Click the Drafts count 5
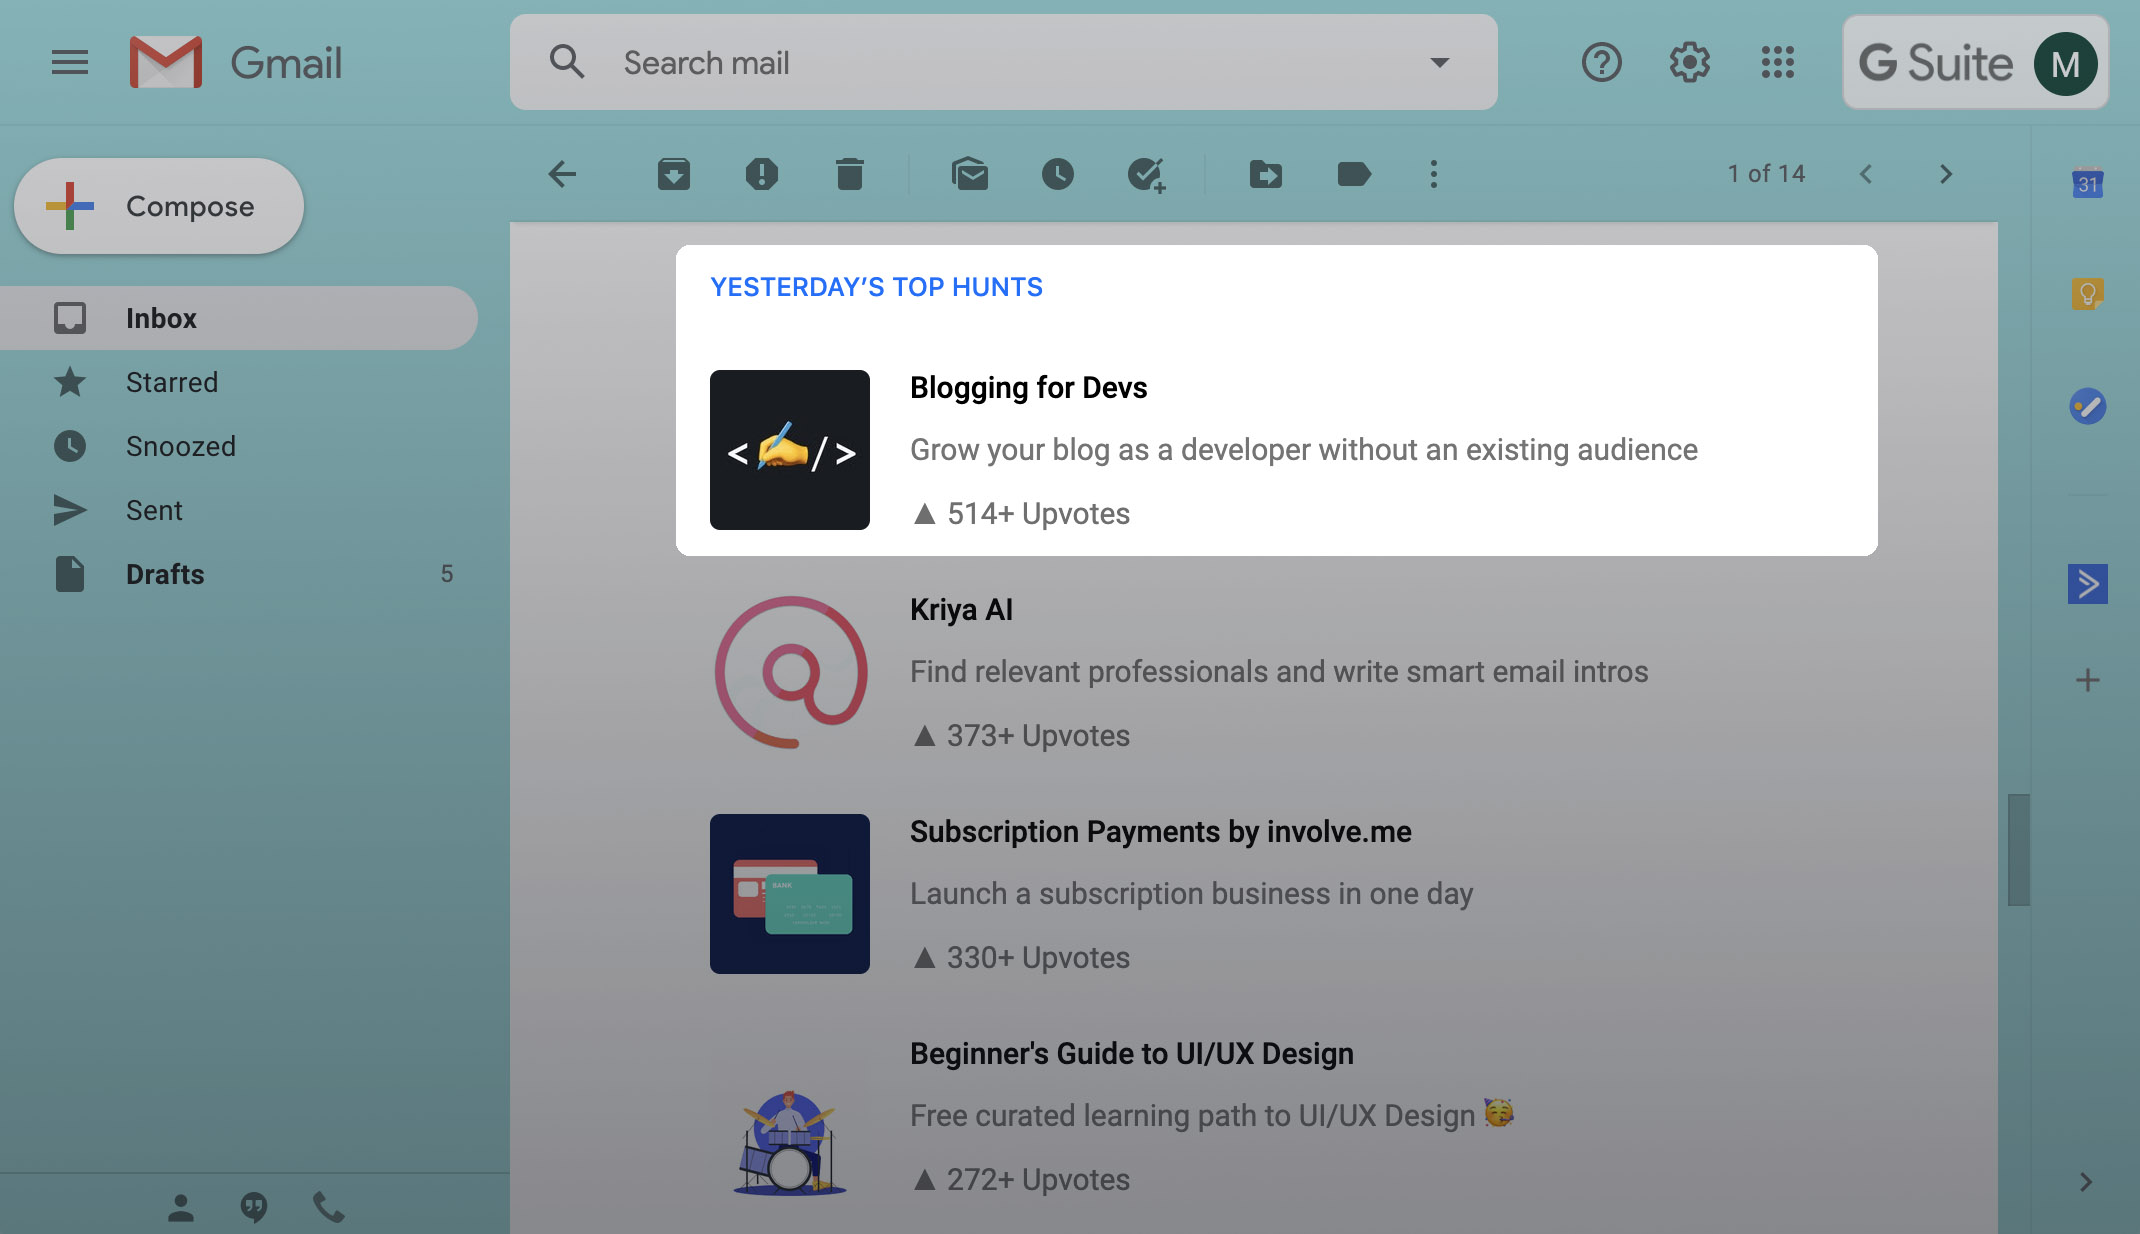Image resolution: width=2140 pixels, height=1234 pixels. tap(447, 574)
